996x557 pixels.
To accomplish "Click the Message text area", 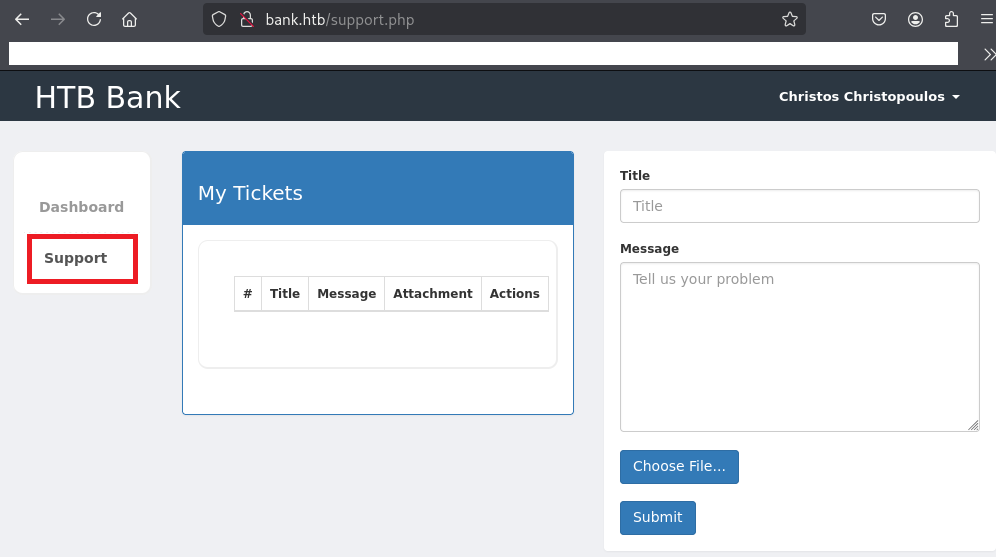I will [x=799, y=346].
